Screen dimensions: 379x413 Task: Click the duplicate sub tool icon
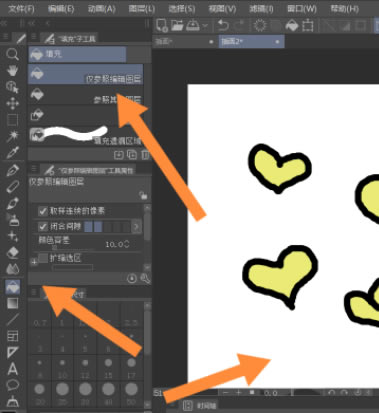(132, 155)
